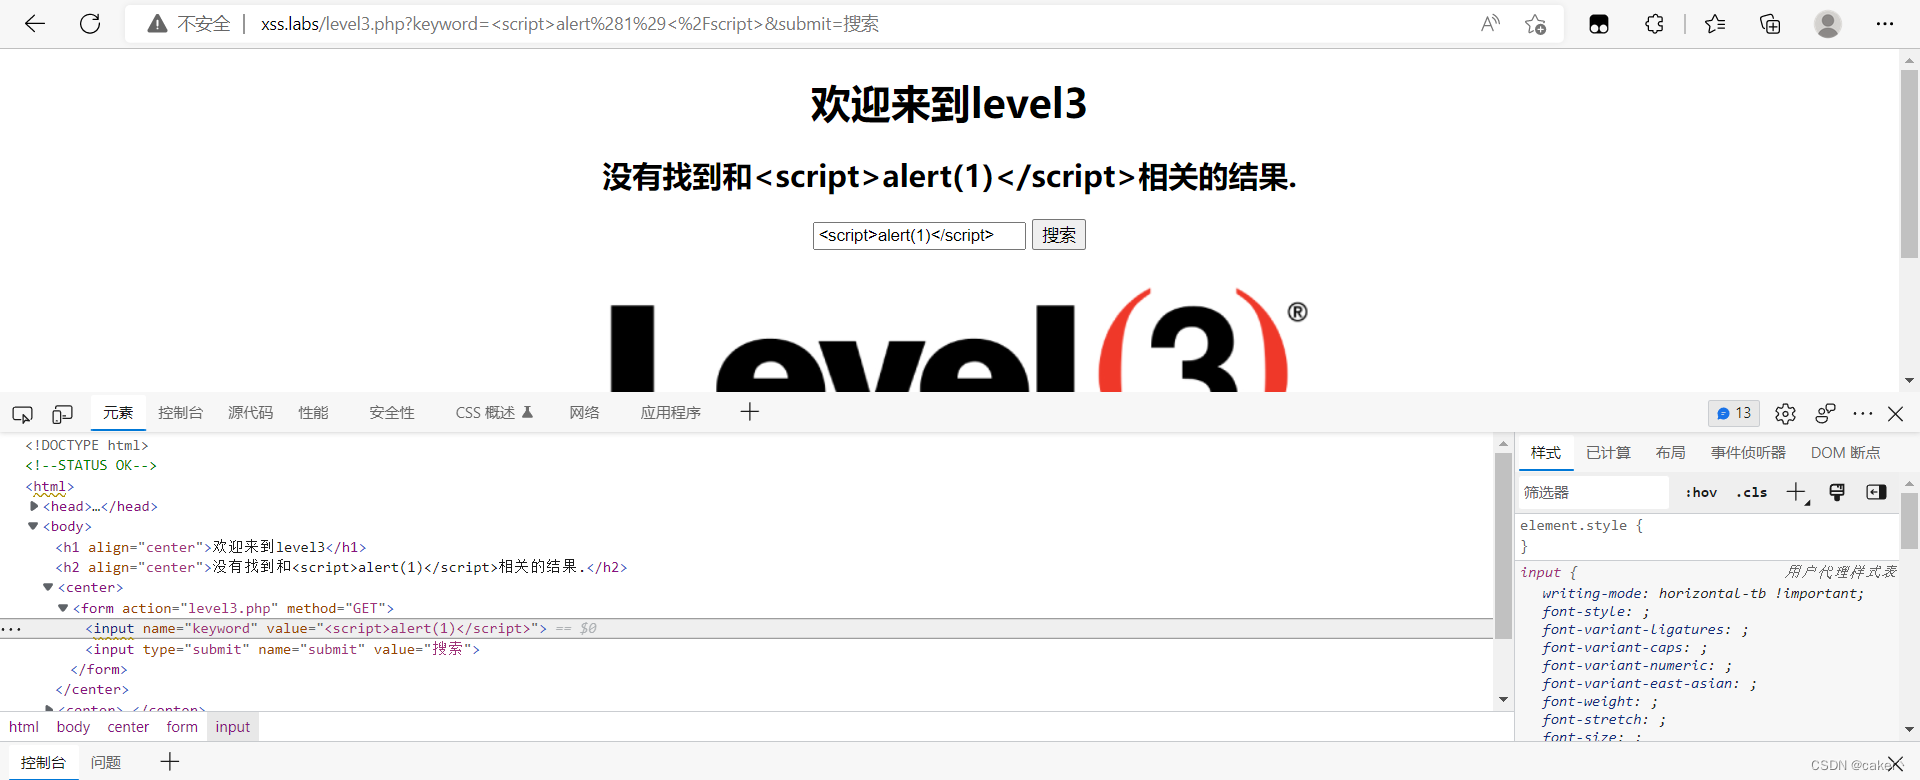Image resolution: width=1920 pixels, height=780 pixels.
Task: Close the bottom drawer
Action: click(1895, 764)
